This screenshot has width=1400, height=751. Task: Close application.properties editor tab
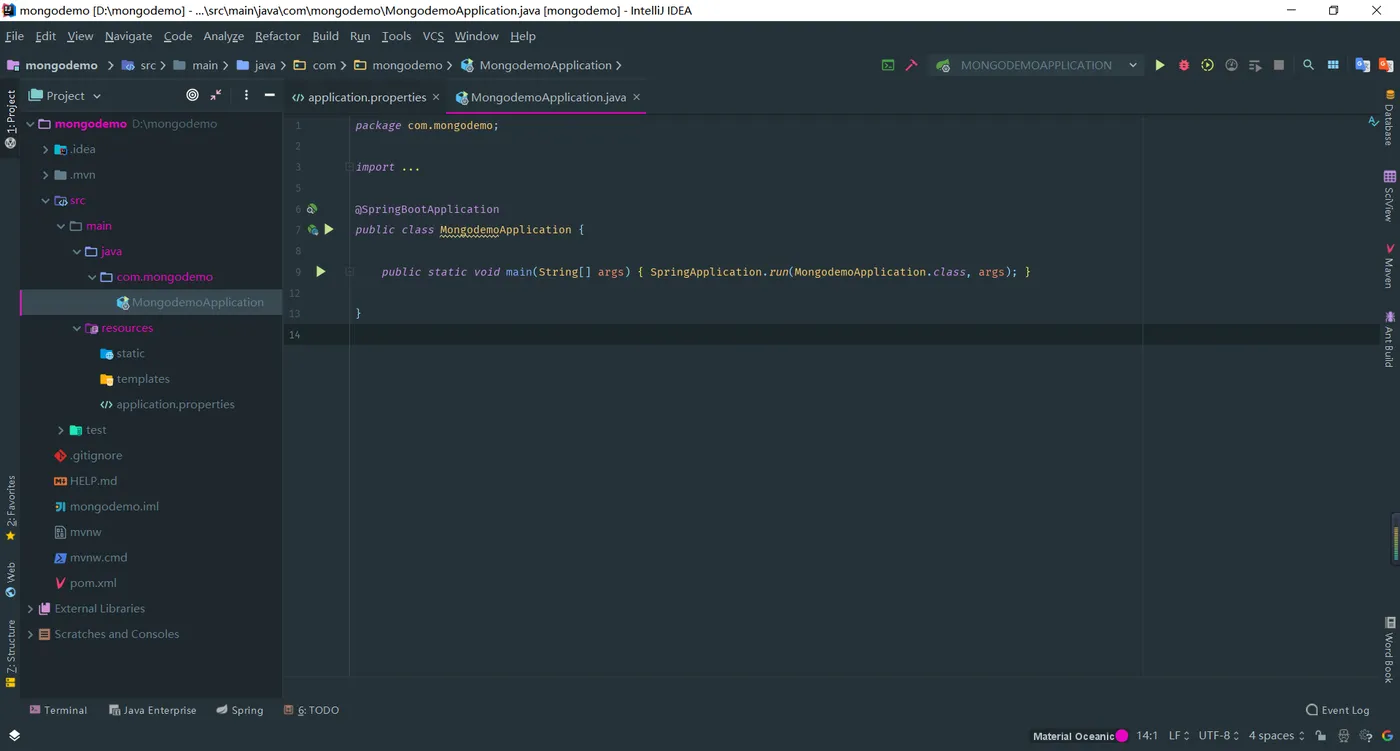pyautogui.click(x=436, y=97)
